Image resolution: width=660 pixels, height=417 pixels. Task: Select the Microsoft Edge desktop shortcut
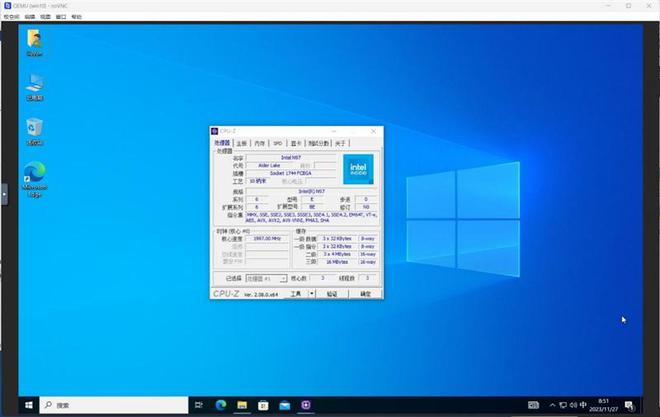[35, 179]
